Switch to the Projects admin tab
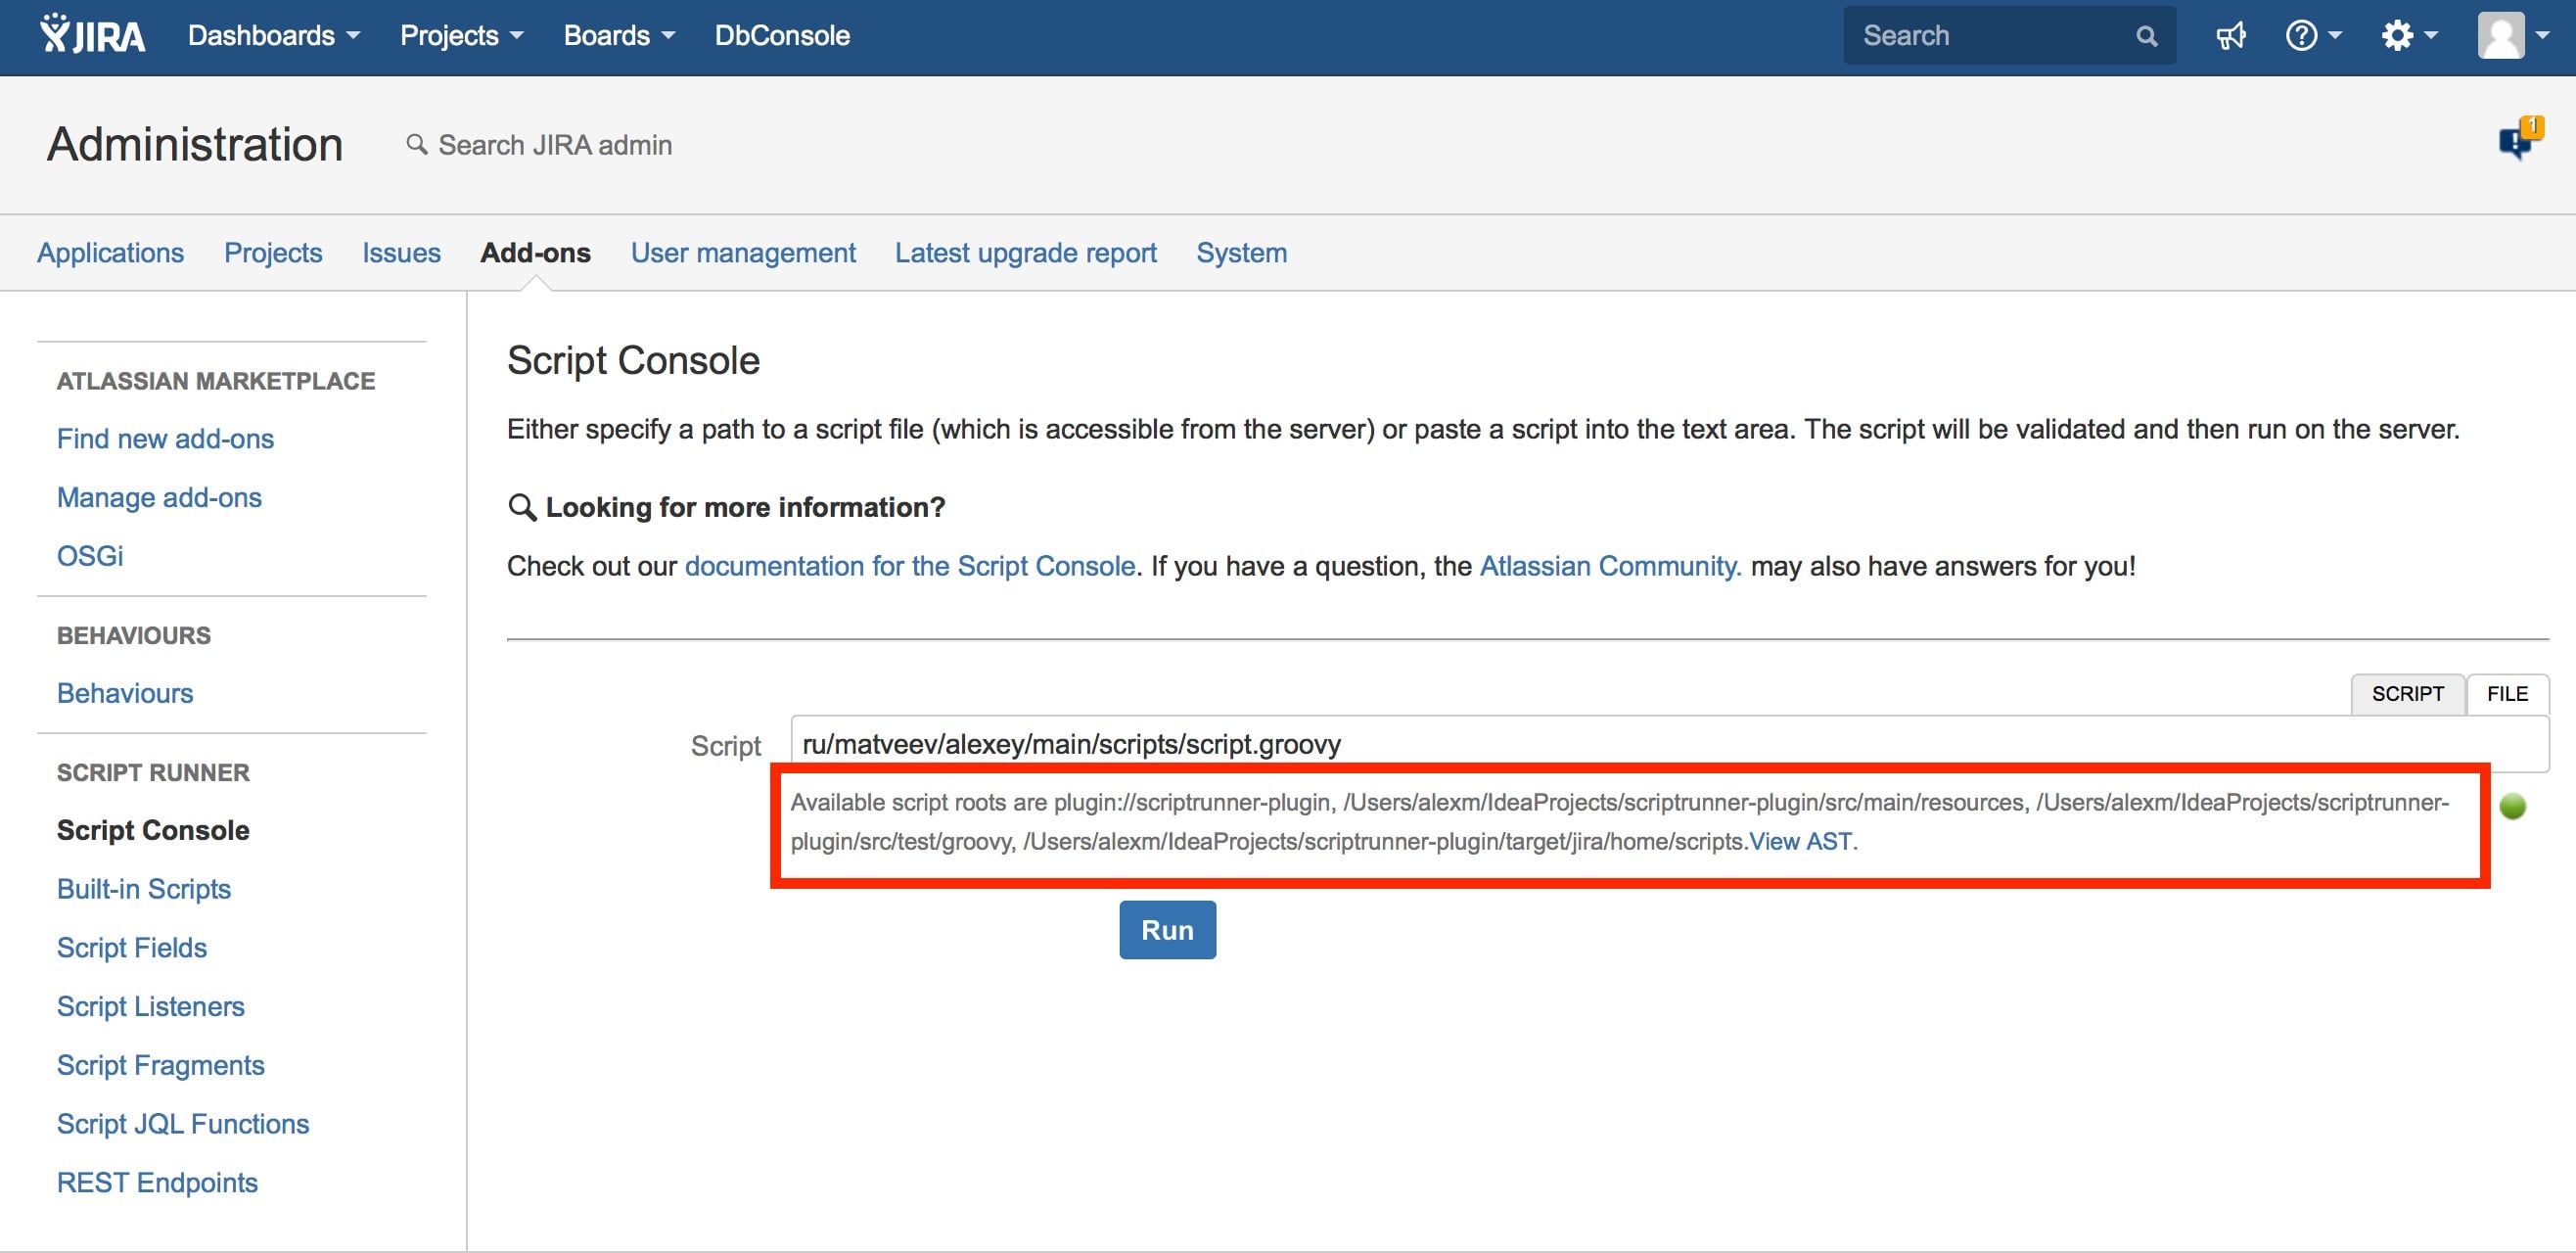 [273, 253]
